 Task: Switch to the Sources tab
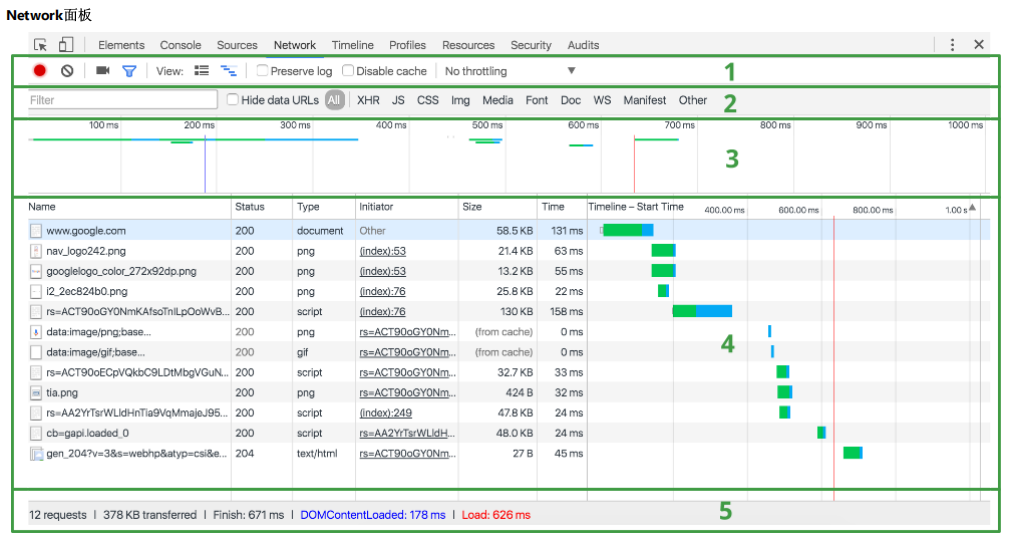click(x=237, y=45)
